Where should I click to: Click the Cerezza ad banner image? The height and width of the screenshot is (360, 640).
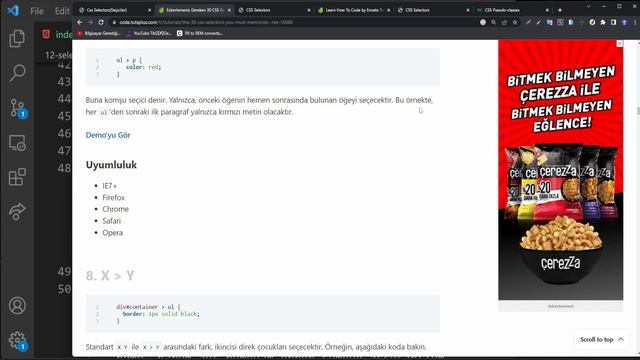click(560, 170)
